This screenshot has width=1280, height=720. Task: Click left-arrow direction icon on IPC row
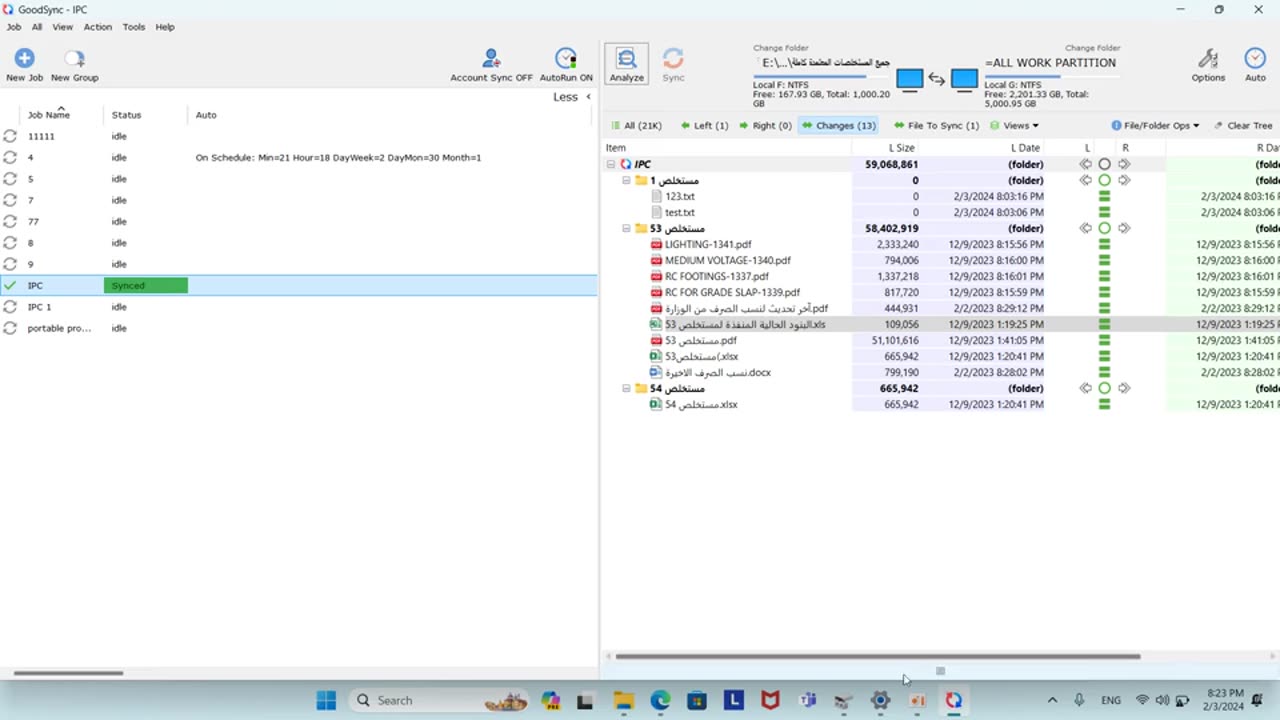(x=1086, y=164)
